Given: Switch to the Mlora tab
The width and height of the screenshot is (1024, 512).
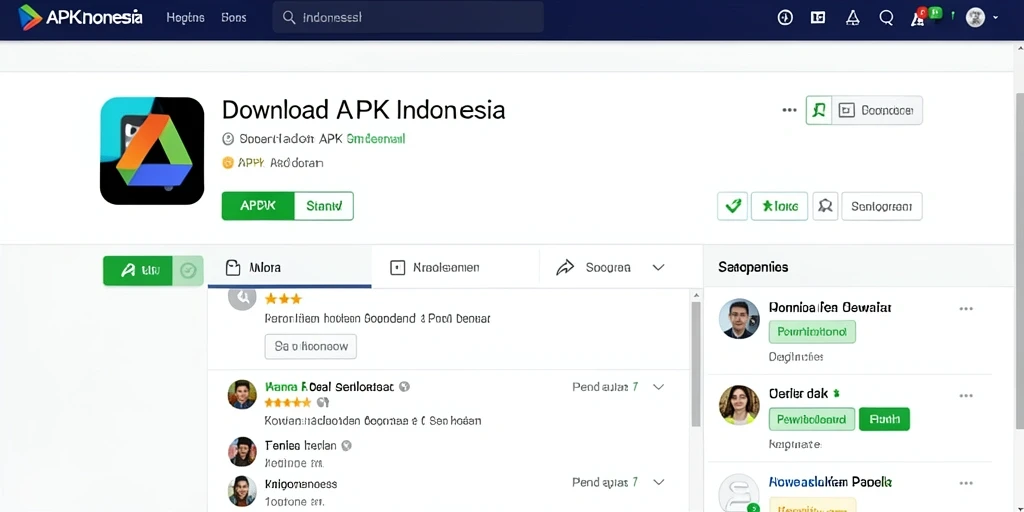Looking at the screenshot, I should click(x=289, y=267).
